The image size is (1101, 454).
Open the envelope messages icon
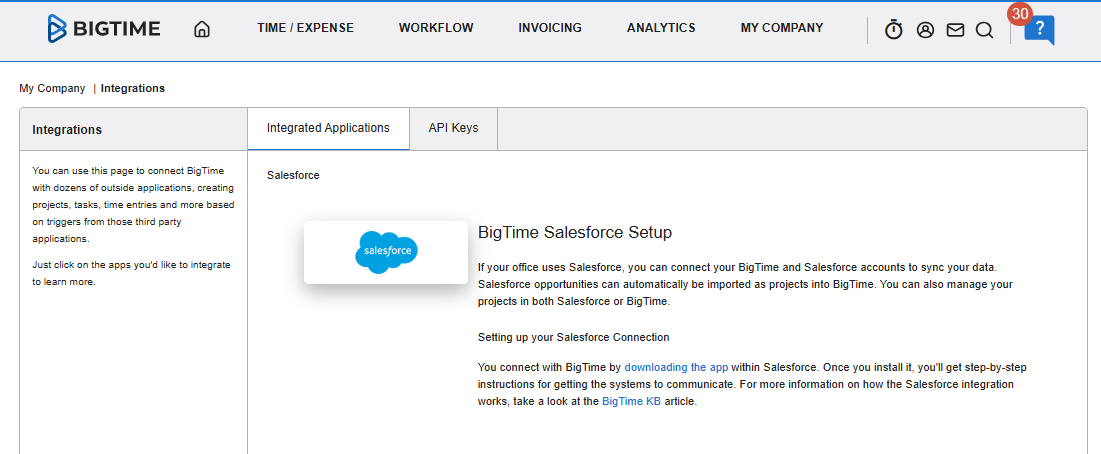point(955,30)
